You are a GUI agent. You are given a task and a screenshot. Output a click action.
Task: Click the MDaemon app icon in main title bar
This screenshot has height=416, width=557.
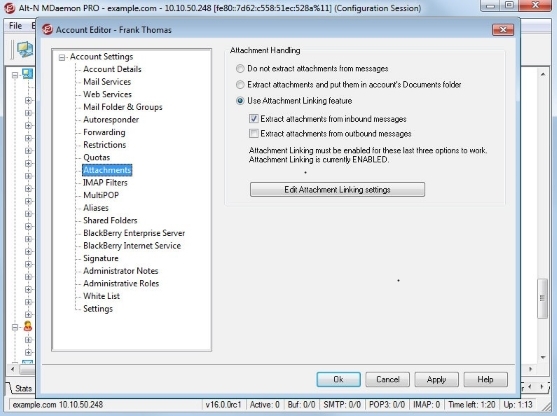[x=9, y=8]
